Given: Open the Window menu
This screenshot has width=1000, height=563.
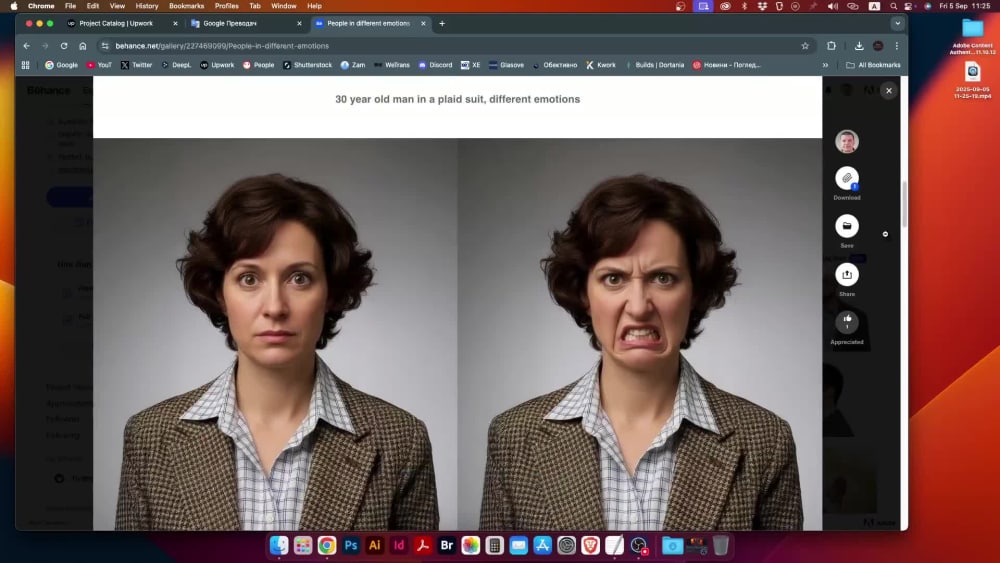Looking at the screenshot, I should pyautogui.click(x=284, y=6).
